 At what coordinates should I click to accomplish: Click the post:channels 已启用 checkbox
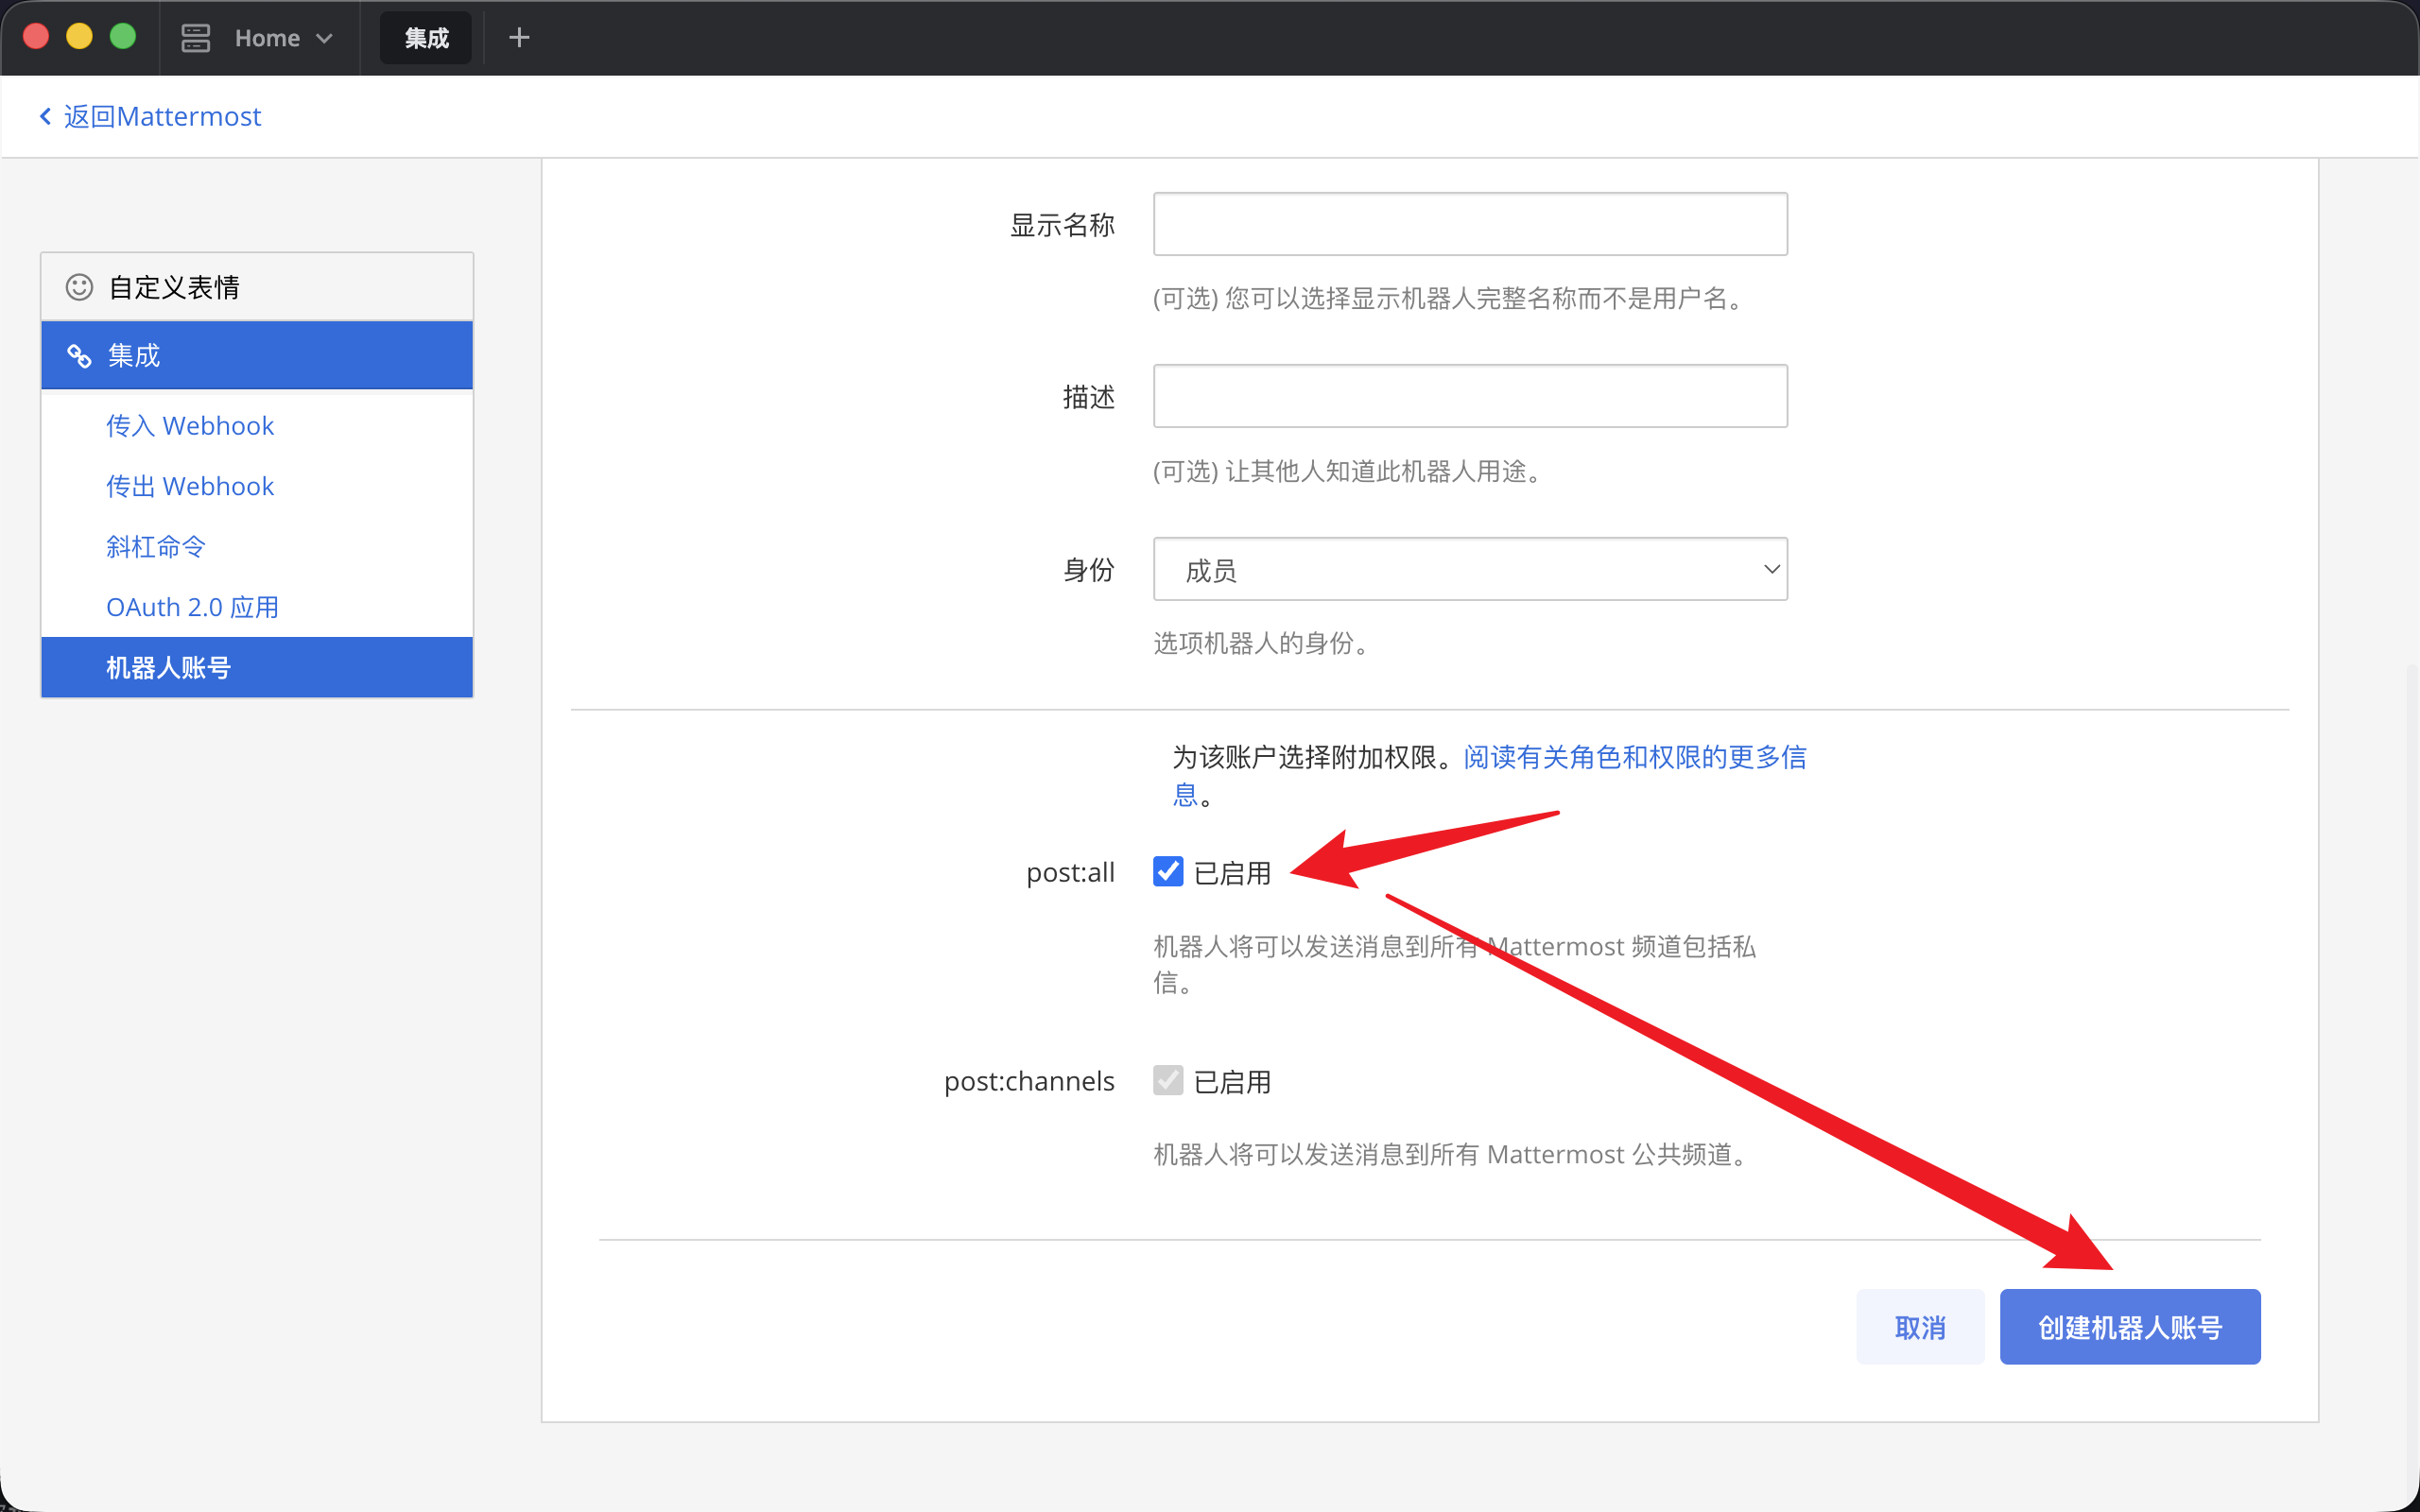(1168, 1080)
